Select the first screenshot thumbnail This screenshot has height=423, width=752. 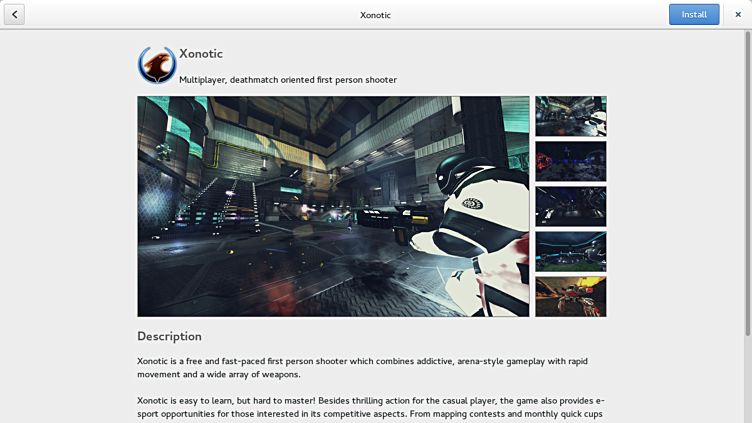(570, 116)
